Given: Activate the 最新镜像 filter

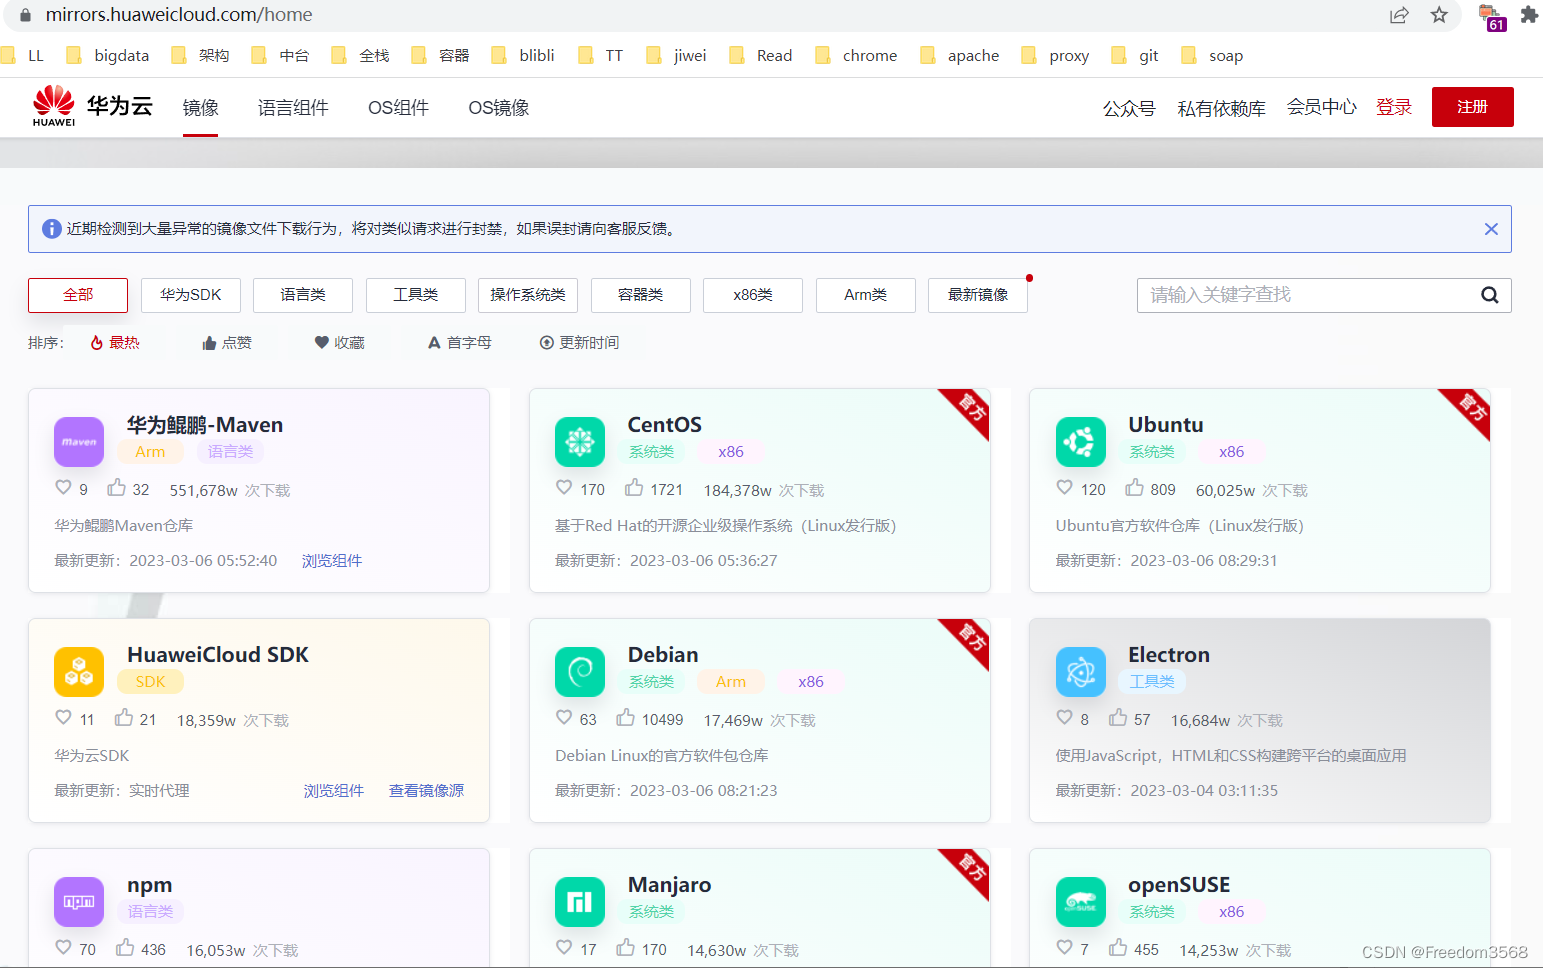Looking at the screenshot, I should click(x=977, y=294).
